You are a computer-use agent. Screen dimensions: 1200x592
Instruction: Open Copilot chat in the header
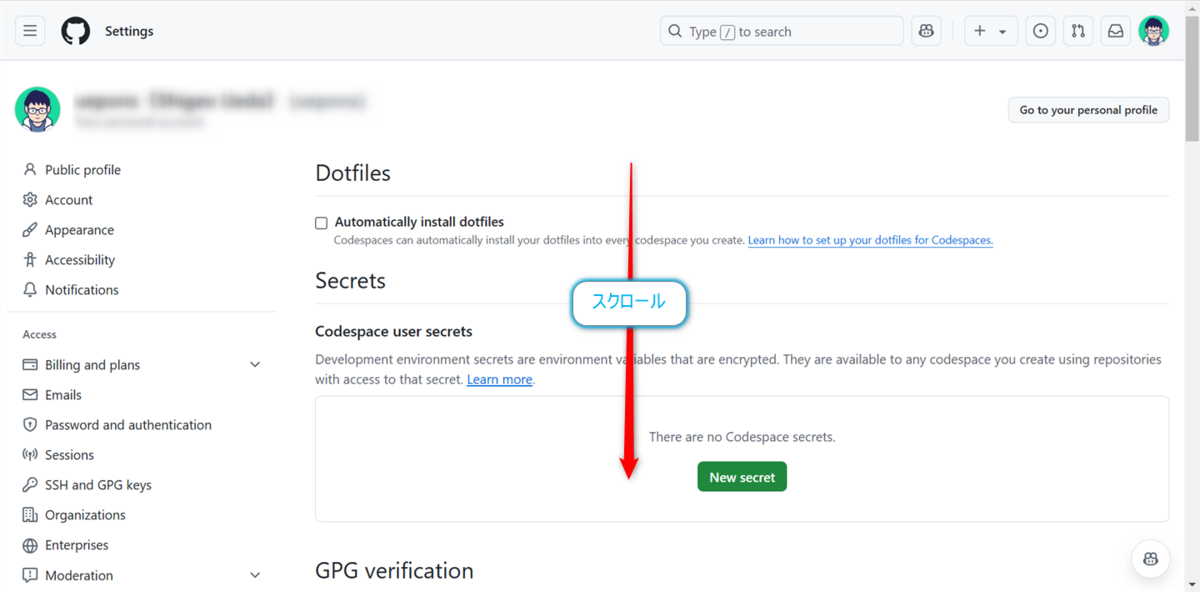coord(925,30)
